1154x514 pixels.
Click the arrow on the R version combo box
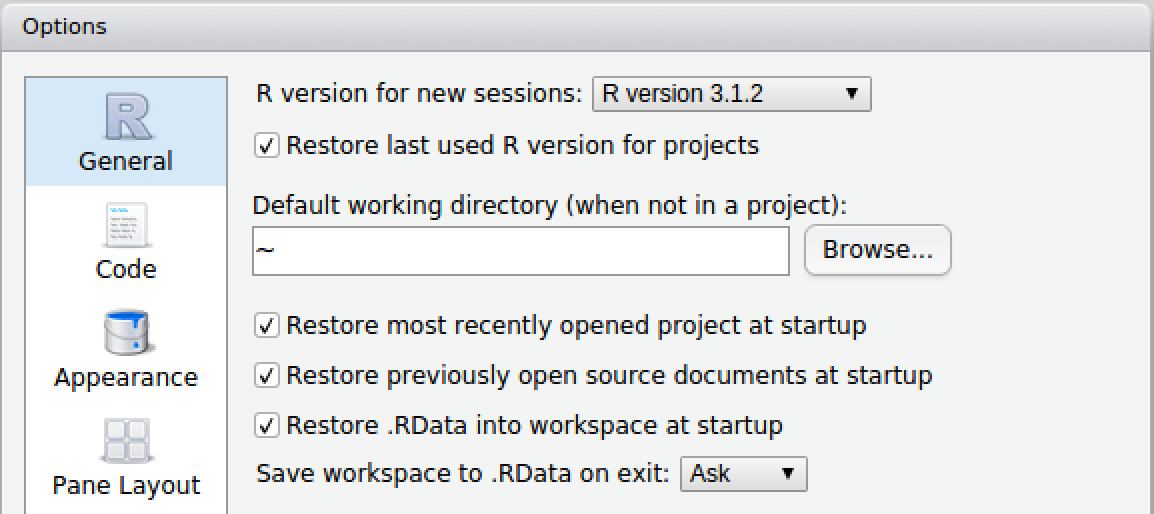click(x=852, y=94)
